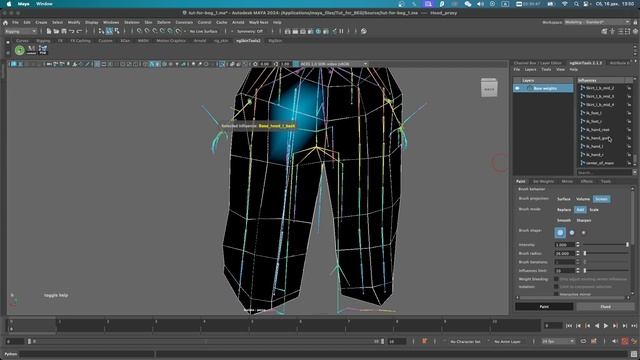Screen dimensions: 640x360
Task: Click the Intensity slider handle
Action: point(627,244)
